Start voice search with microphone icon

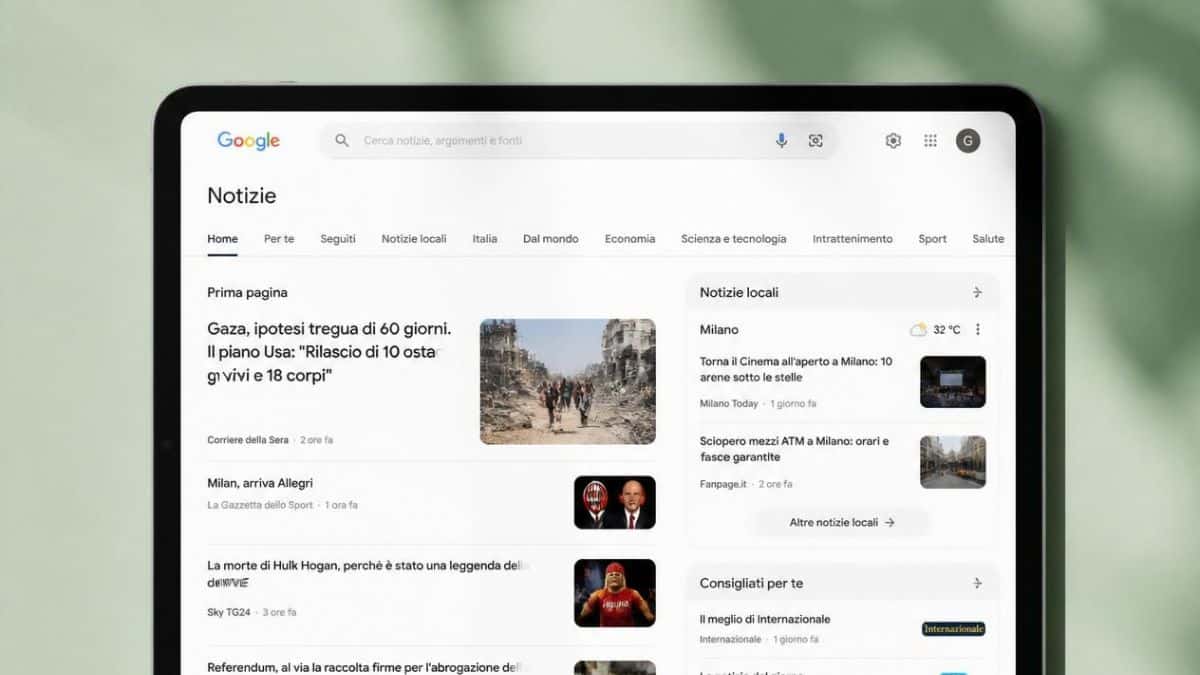click(781, 141)
